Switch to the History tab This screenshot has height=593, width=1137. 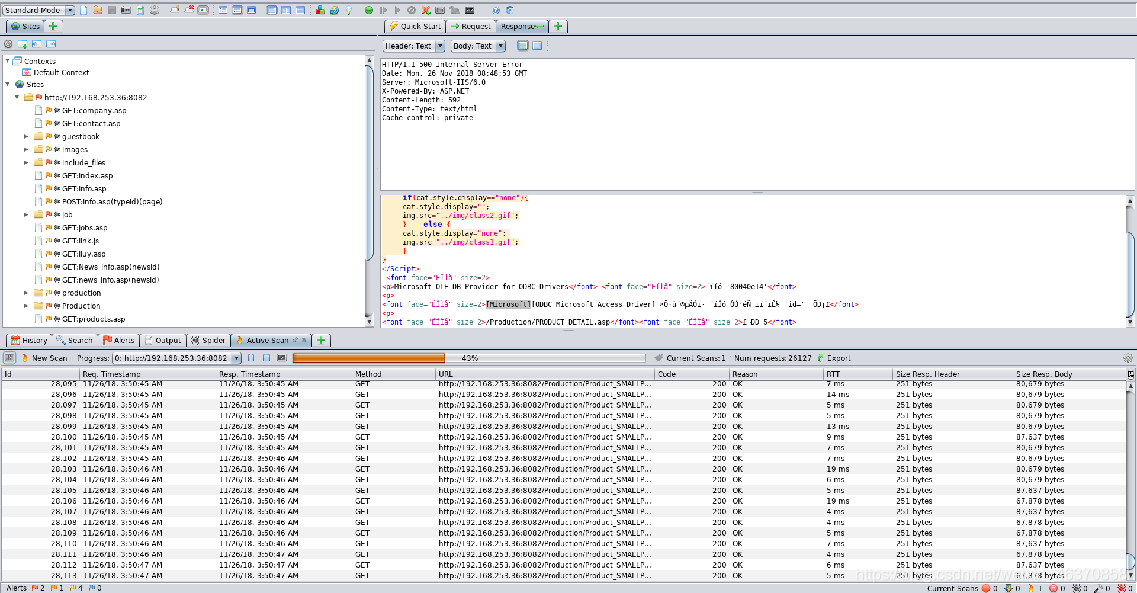29,340
